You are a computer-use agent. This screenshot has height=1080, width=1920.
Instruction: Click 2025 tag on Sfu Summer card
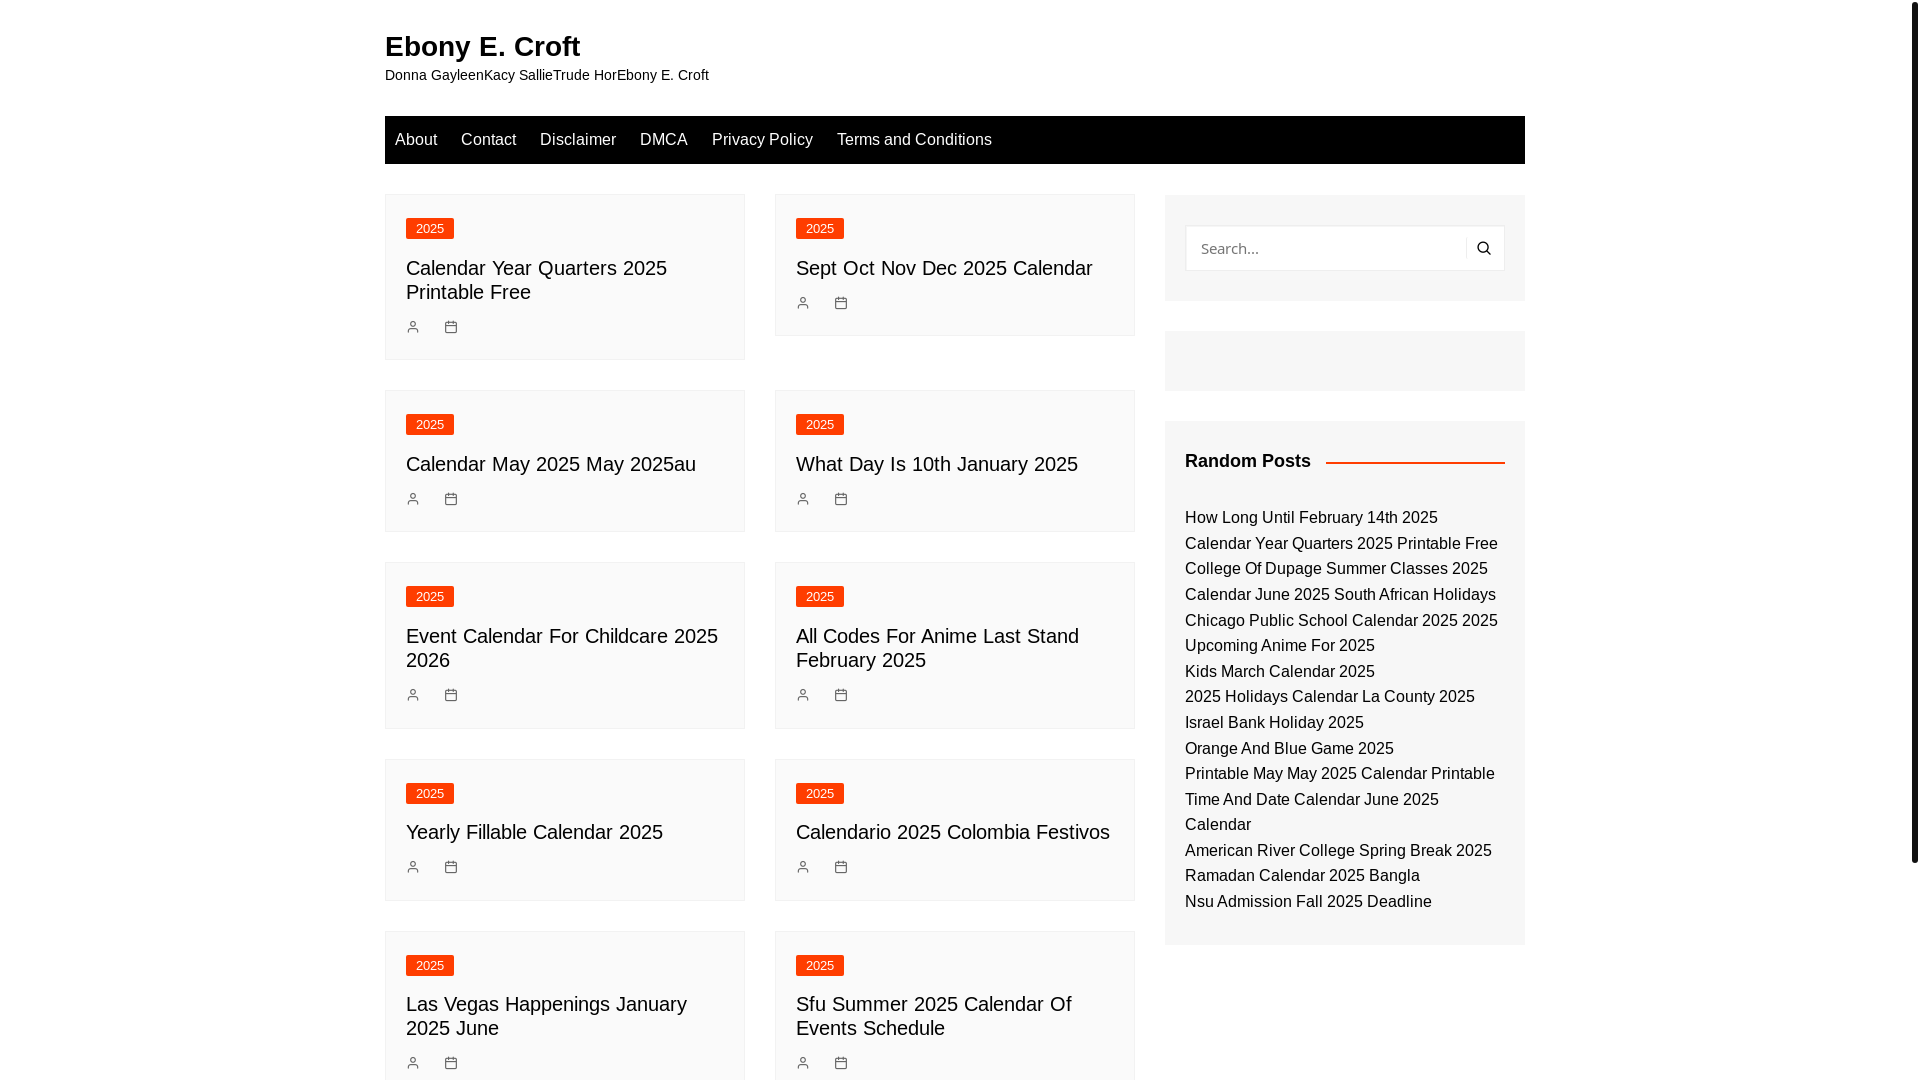tap(820, 966)
